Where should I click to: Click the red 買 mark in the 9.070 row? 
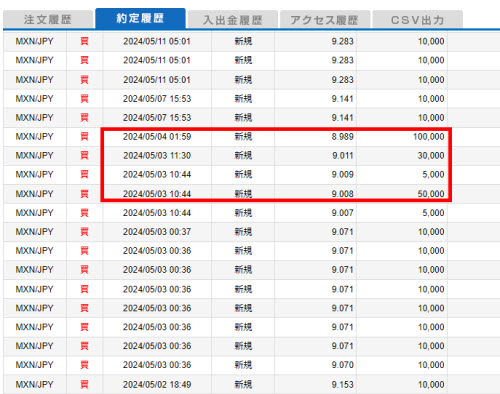[x=84, y=365]
